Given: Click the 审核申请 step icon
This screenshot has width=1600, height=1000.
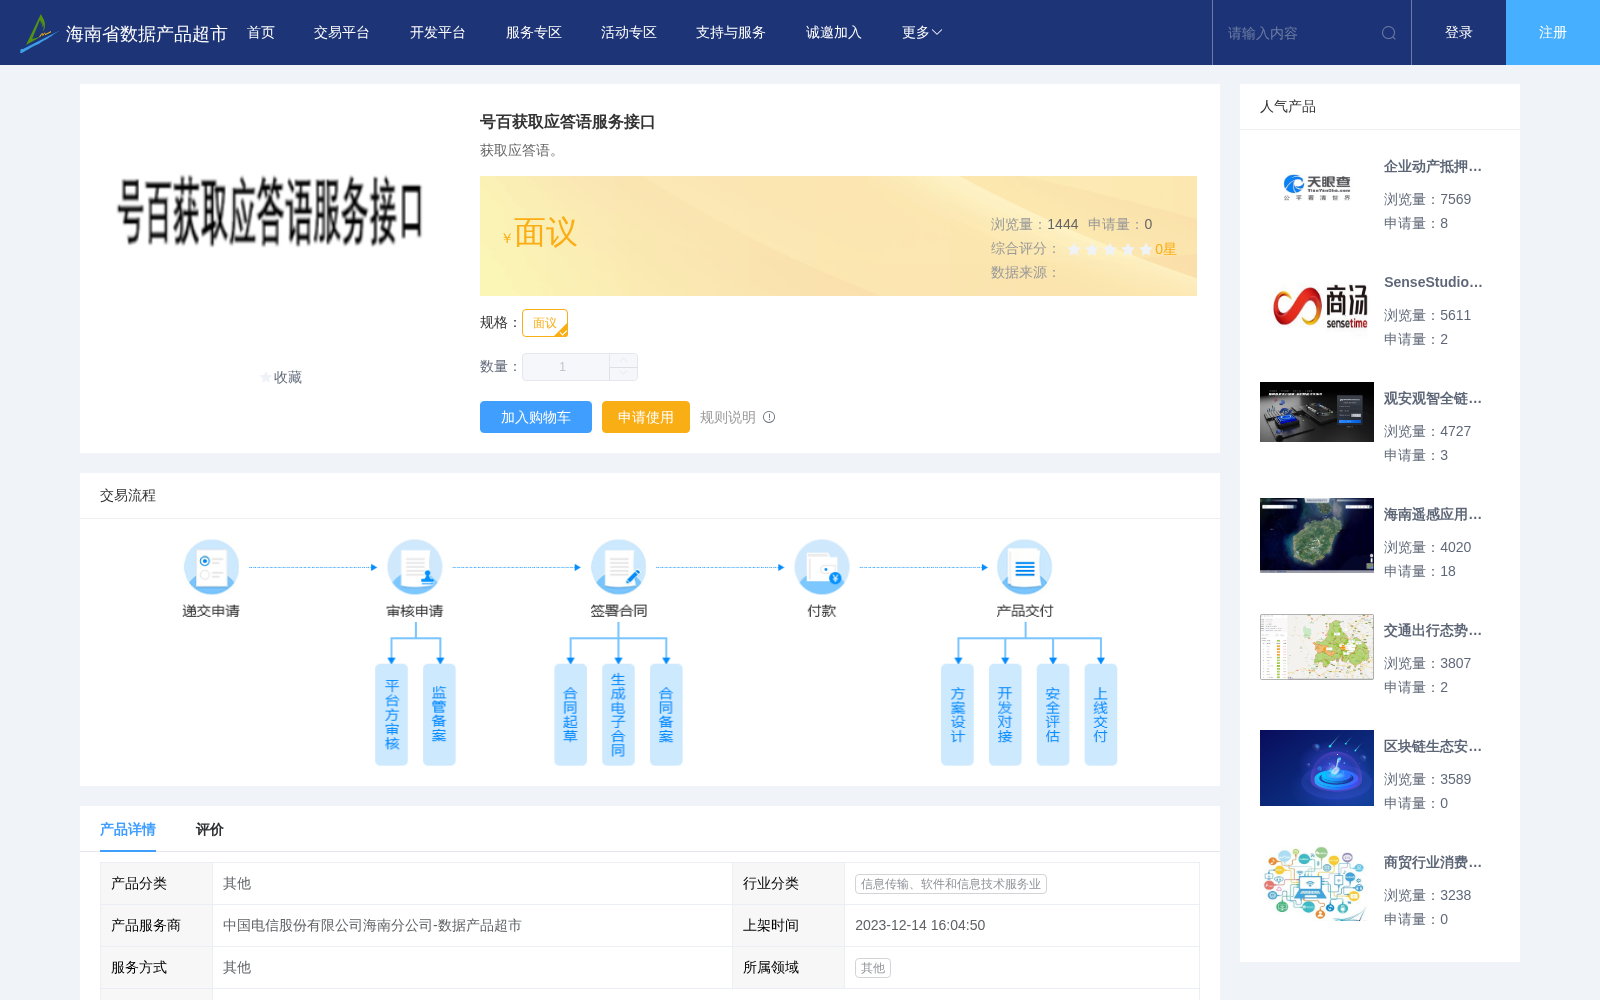Looking at the screenshot, I should 415,567.
